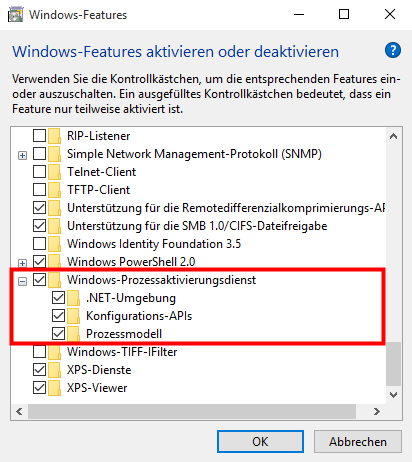The height and width of the screenshot is (462, 412).
Task: Enable the TFTP-Client checkbox
Action: tap(39, 190)
